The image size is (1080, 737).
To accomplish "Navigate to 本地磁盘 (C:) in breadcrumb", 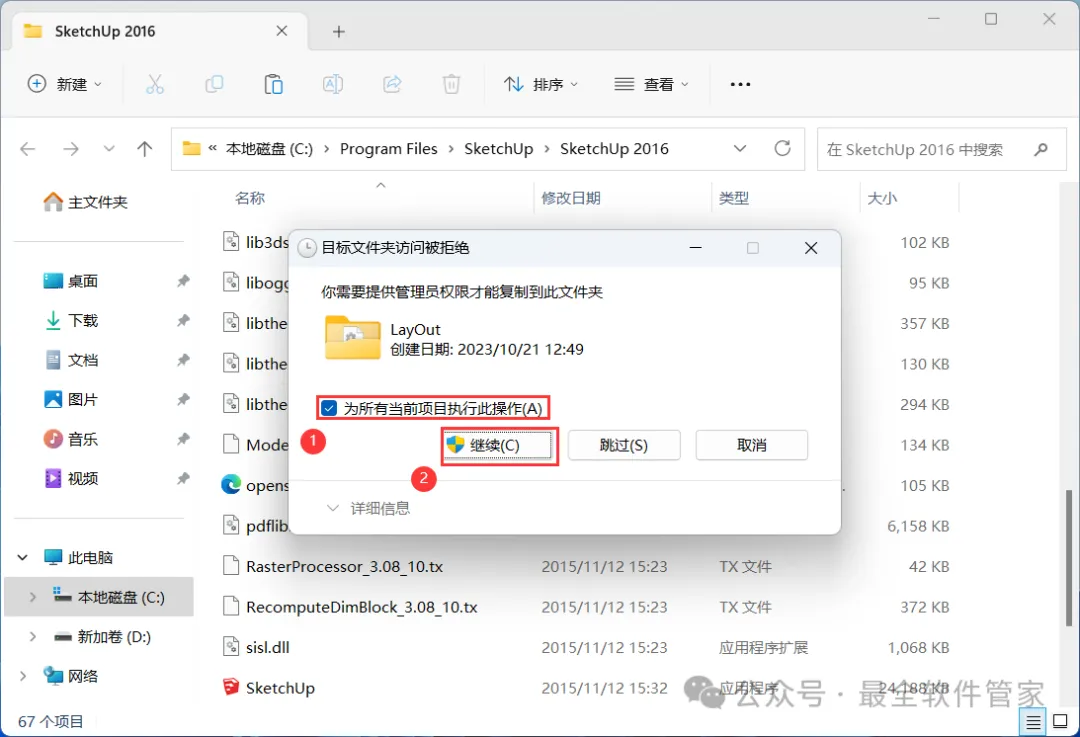I will [x=269, y=149].
